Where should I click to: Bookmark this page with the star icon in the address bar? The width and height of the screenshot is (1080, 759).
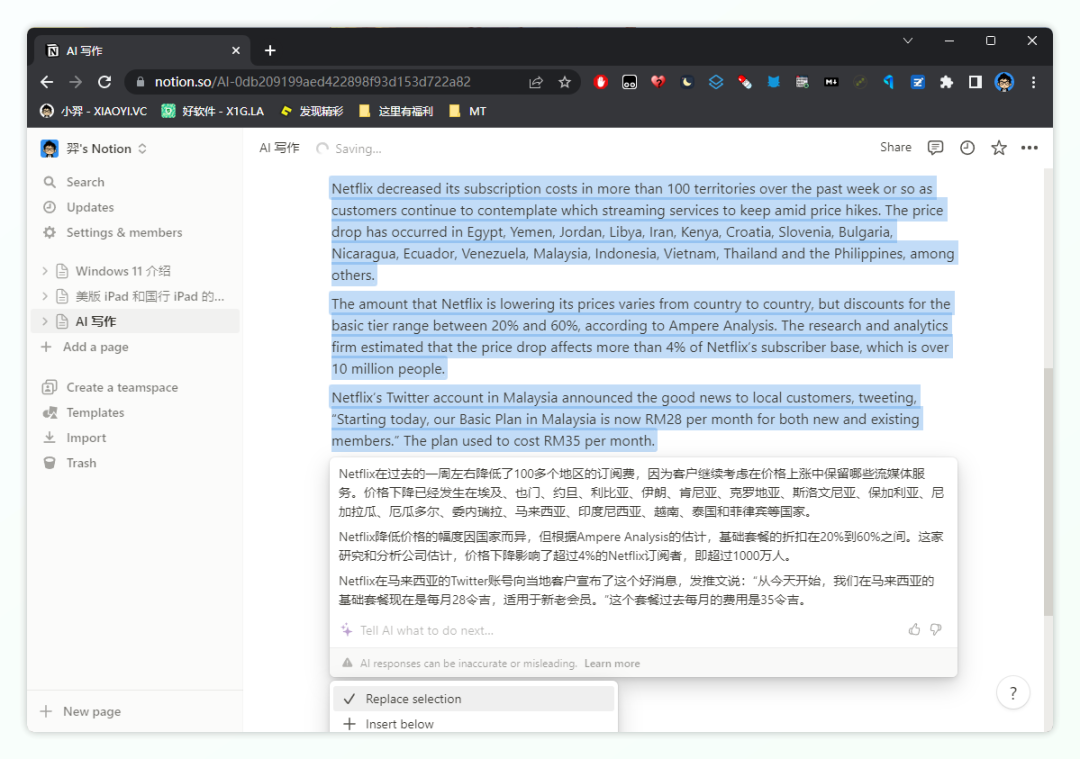565,82
